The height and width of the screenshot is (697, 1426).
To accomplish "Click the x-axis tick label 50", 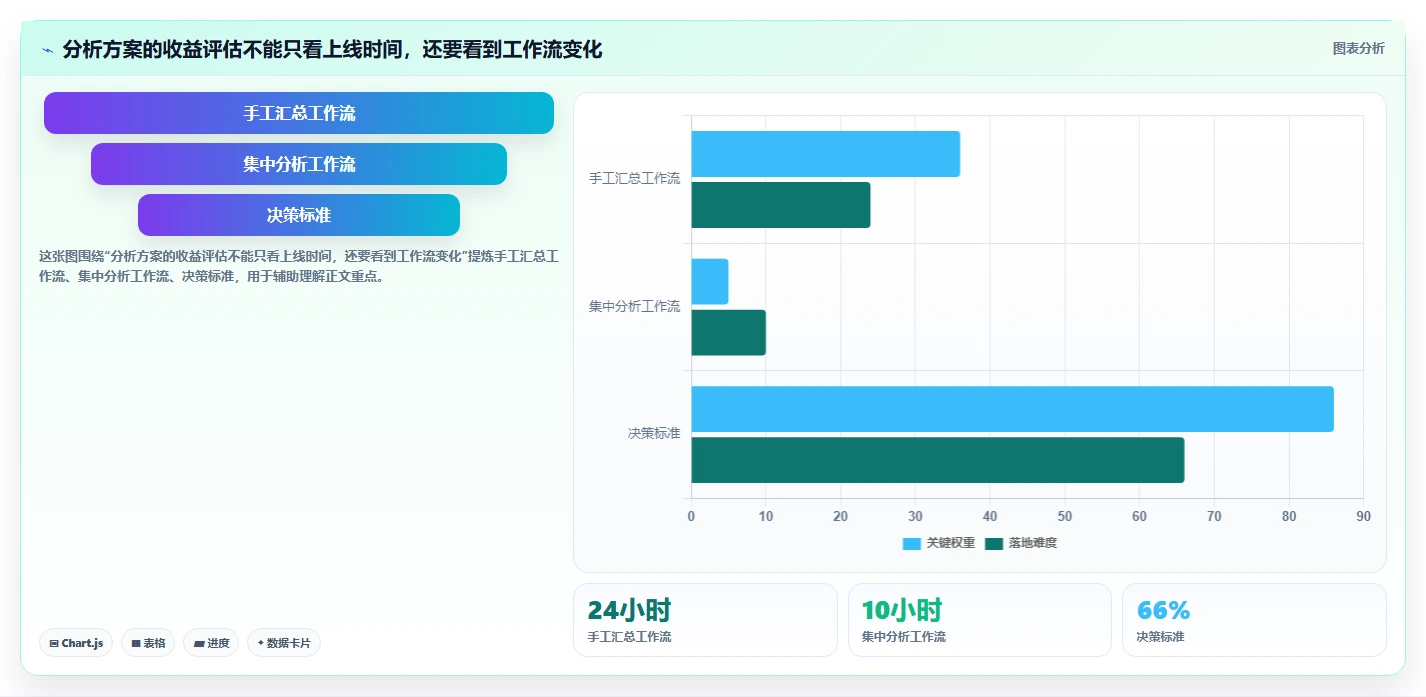I will tap(1064, 516).
